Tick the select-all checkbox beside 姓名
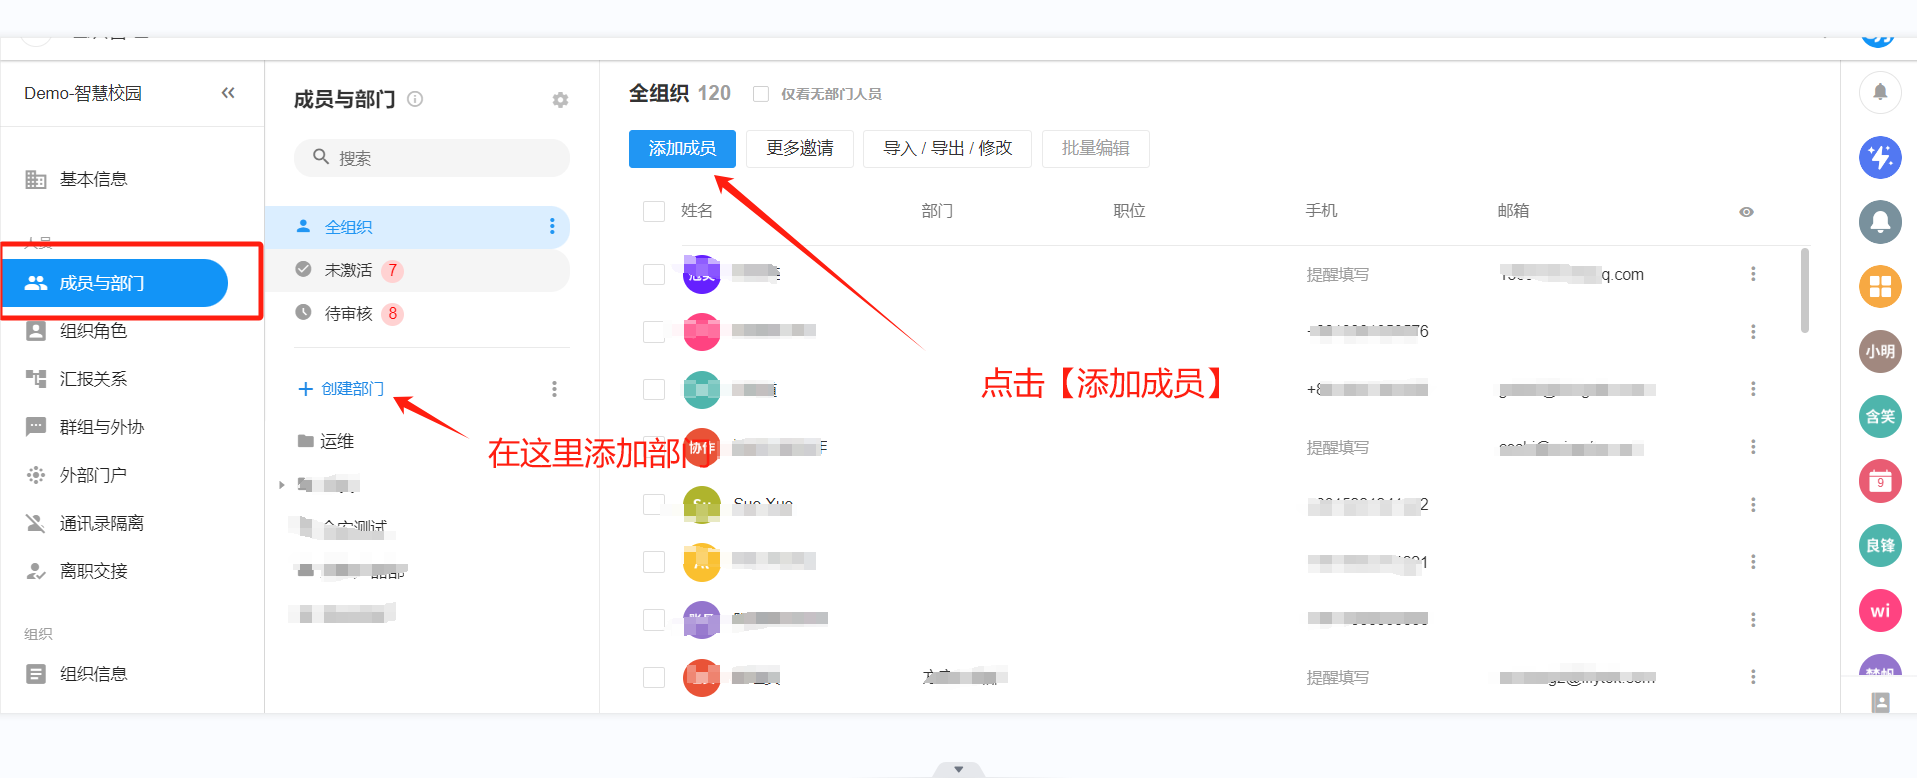 (654, 211)
